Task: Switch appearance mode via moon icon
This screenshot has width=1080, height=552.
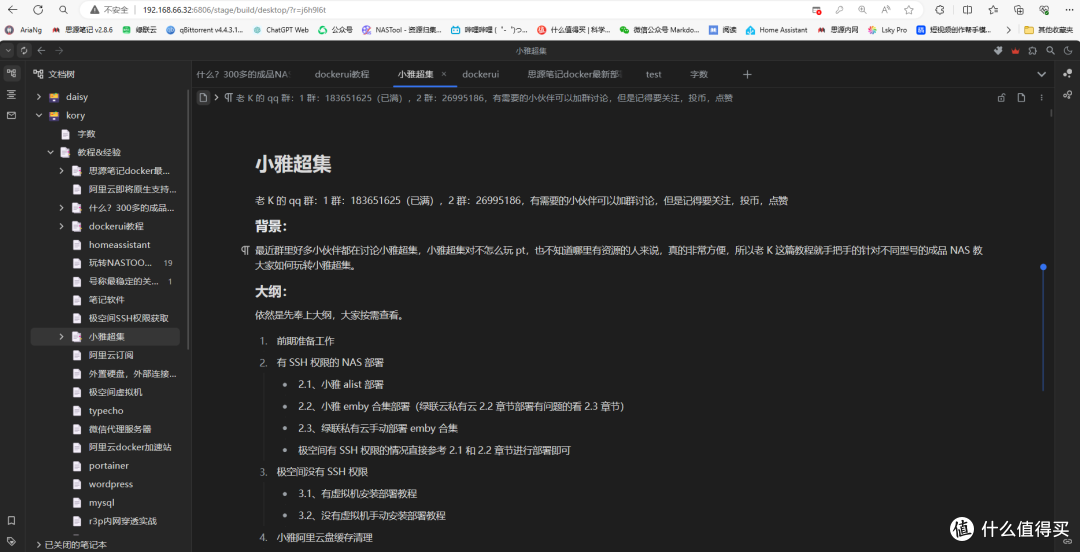Action: pos(1068,50)
